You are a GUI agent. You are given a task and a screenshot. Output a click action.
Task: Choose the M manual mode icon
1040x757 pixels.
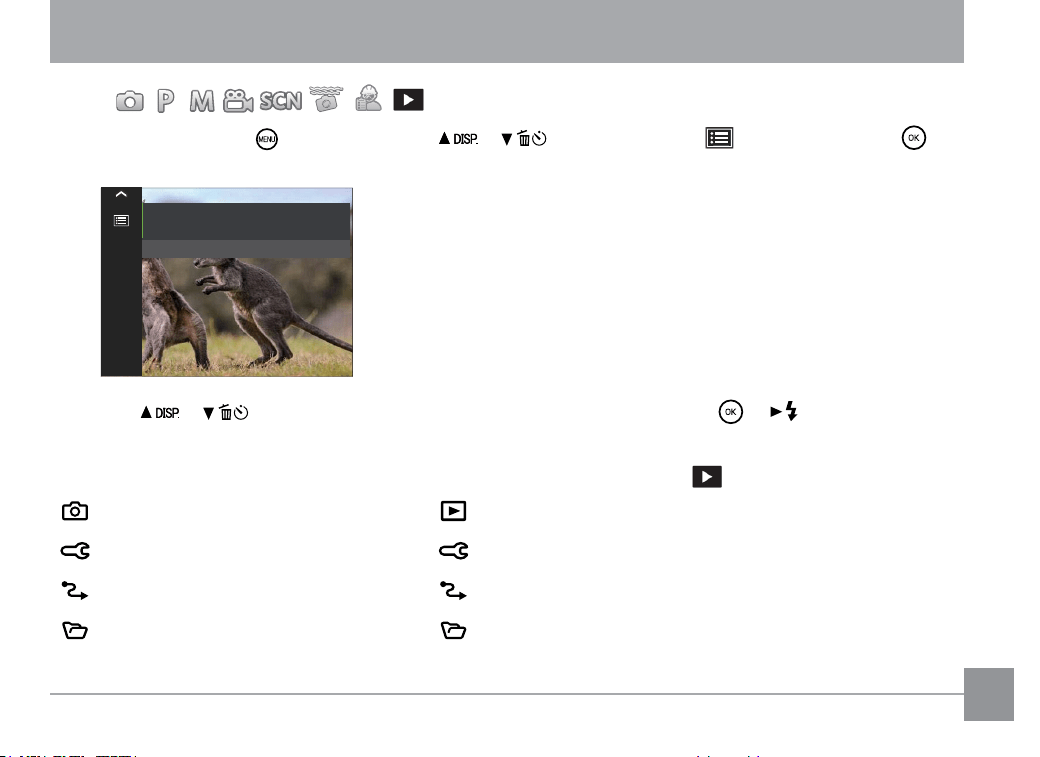(x=202, y=101)
